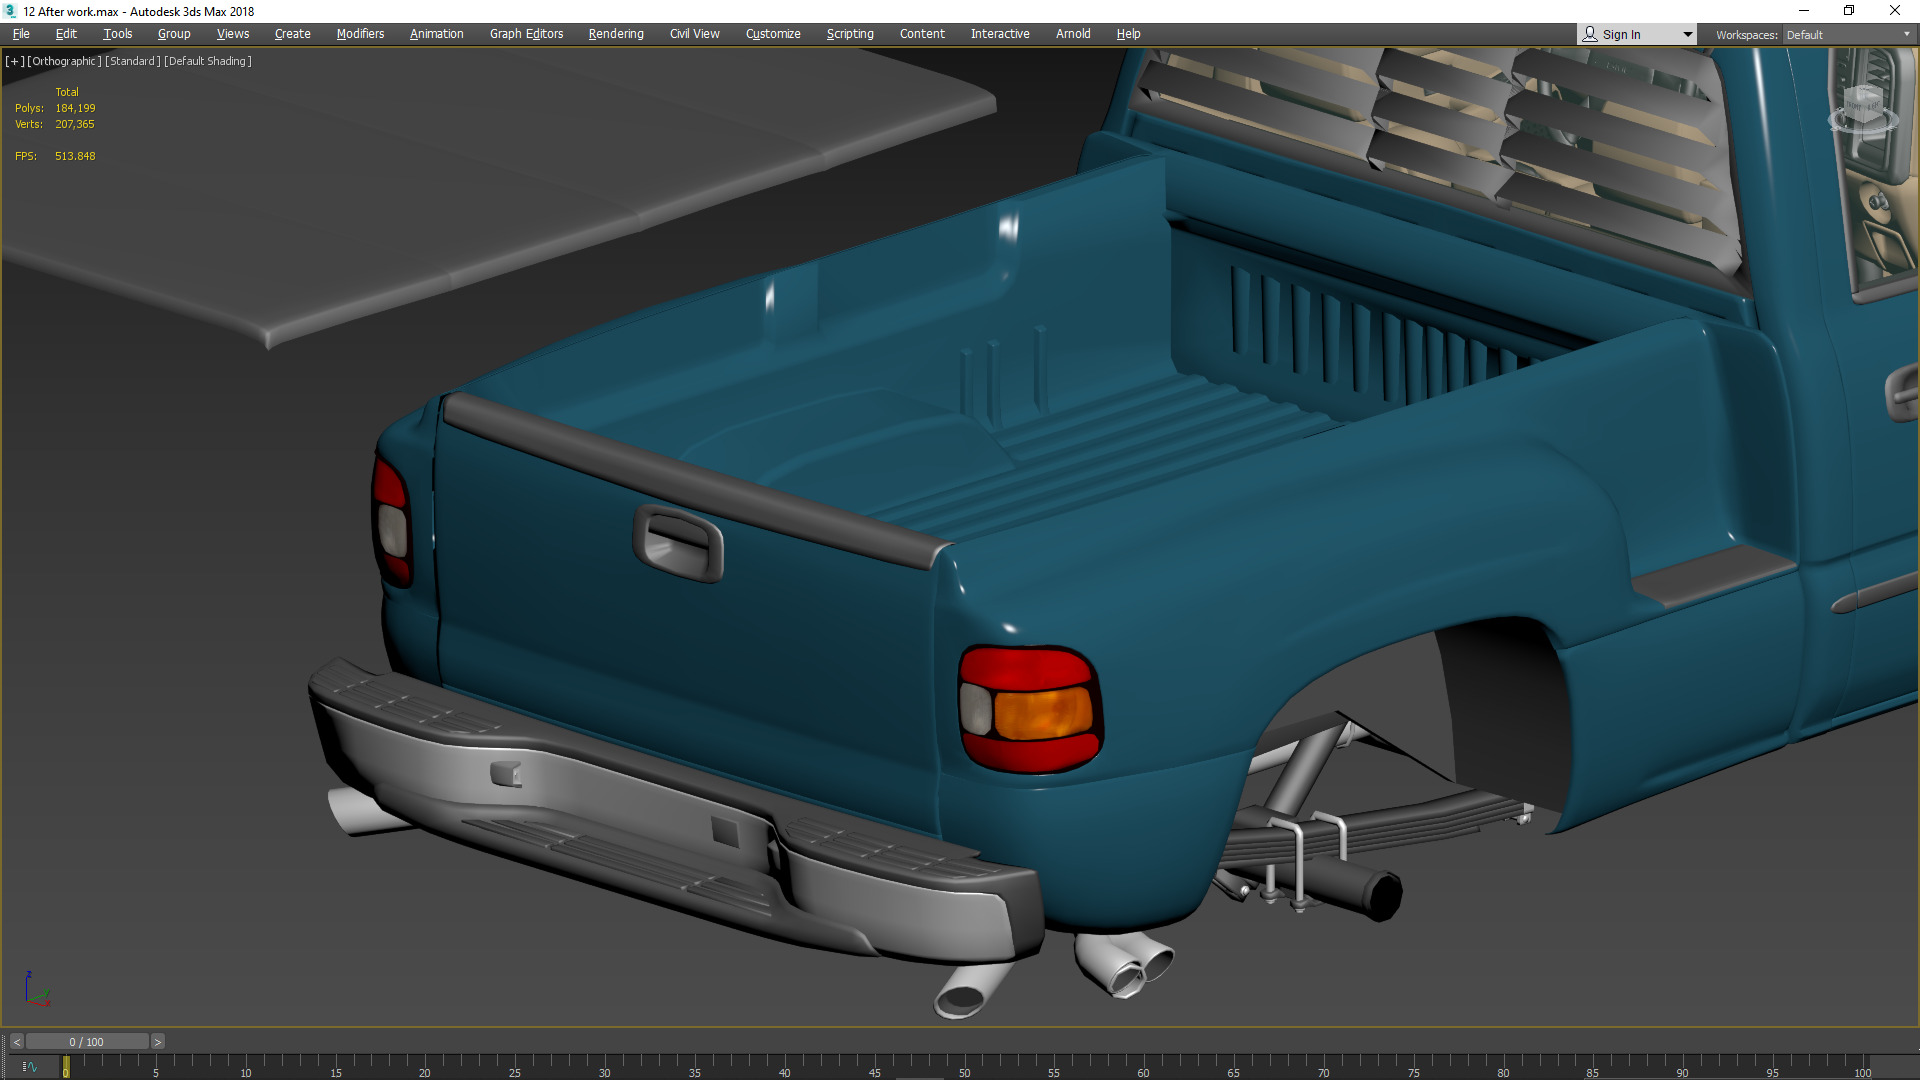Image resolution: width=1920 pixels, height=1080 pixels.
Task: Open the Standard viewport quality menu
Action: coord(132,61)
